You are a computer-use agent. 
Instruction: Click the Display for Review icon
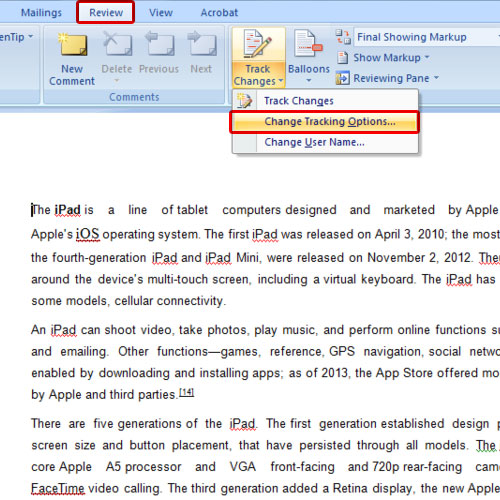[343, 37]
